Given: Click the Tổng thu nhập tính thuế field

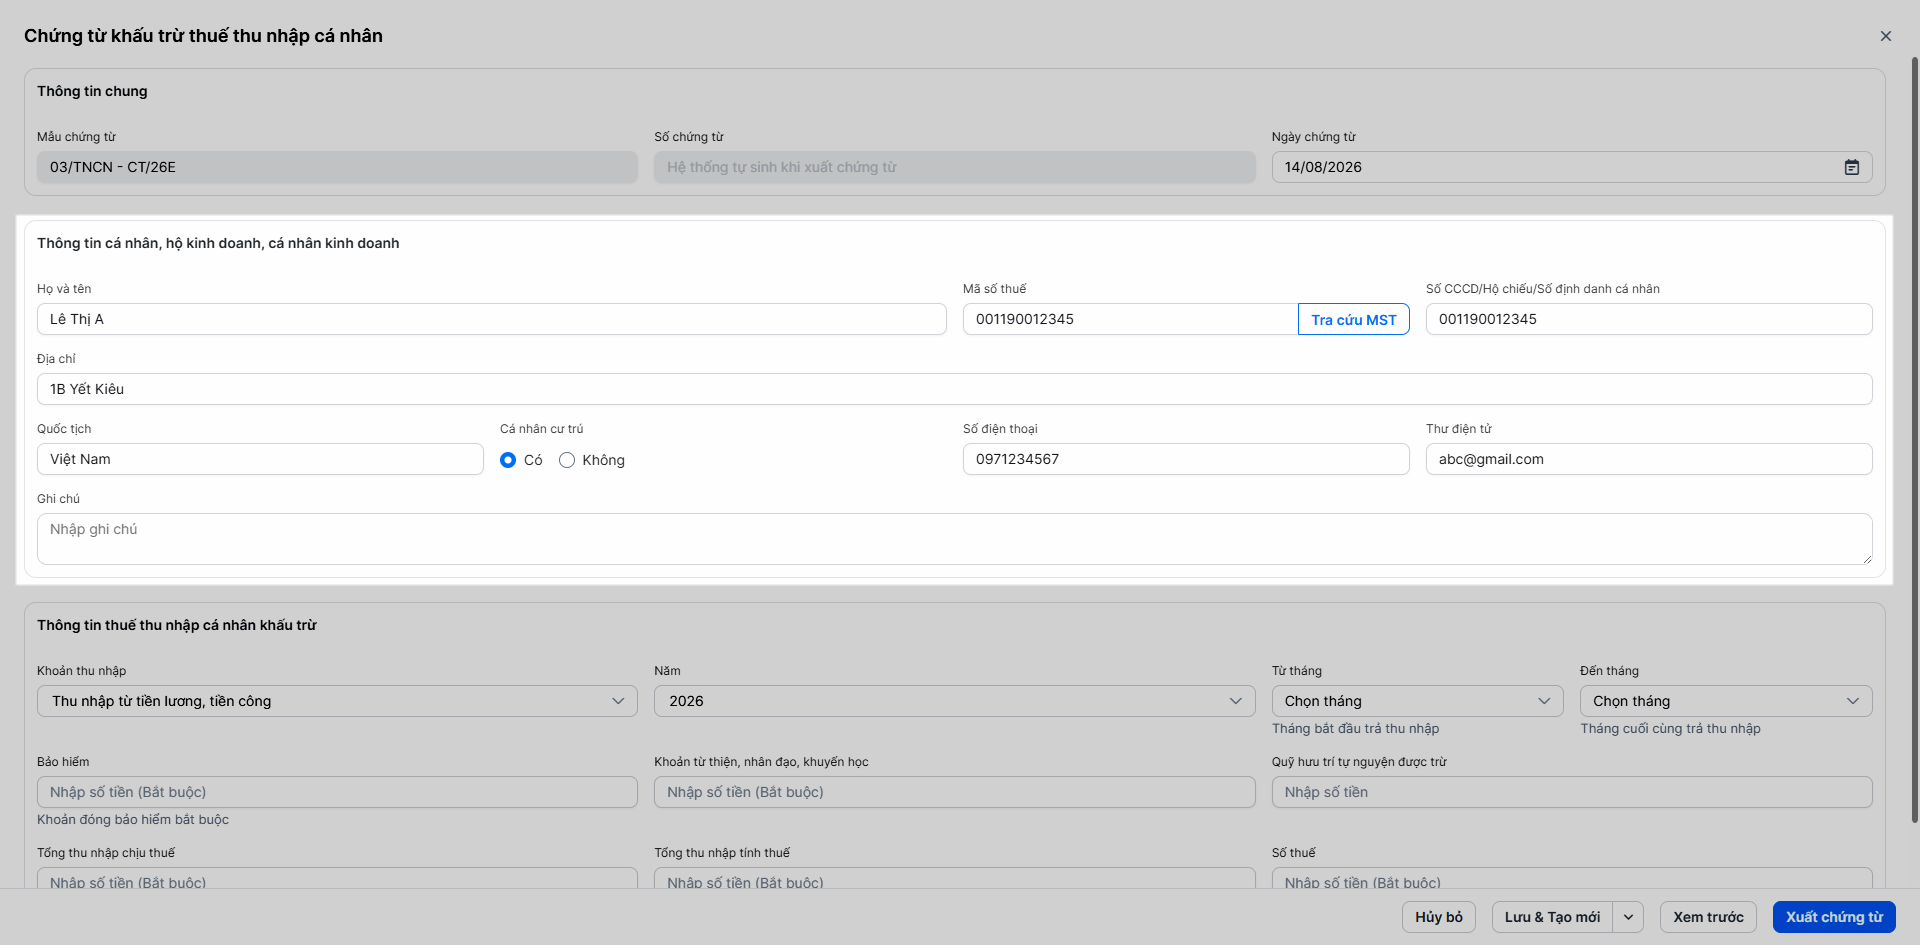Looking at the screenshot, I should [955, 879].
